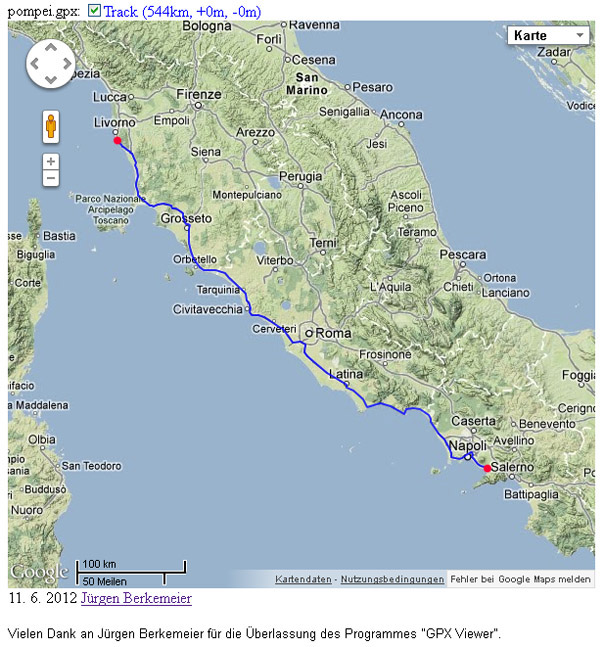Pan the map down with the down arrow
This screenshot has width=604, height=647.
click(x=50, y=79)
